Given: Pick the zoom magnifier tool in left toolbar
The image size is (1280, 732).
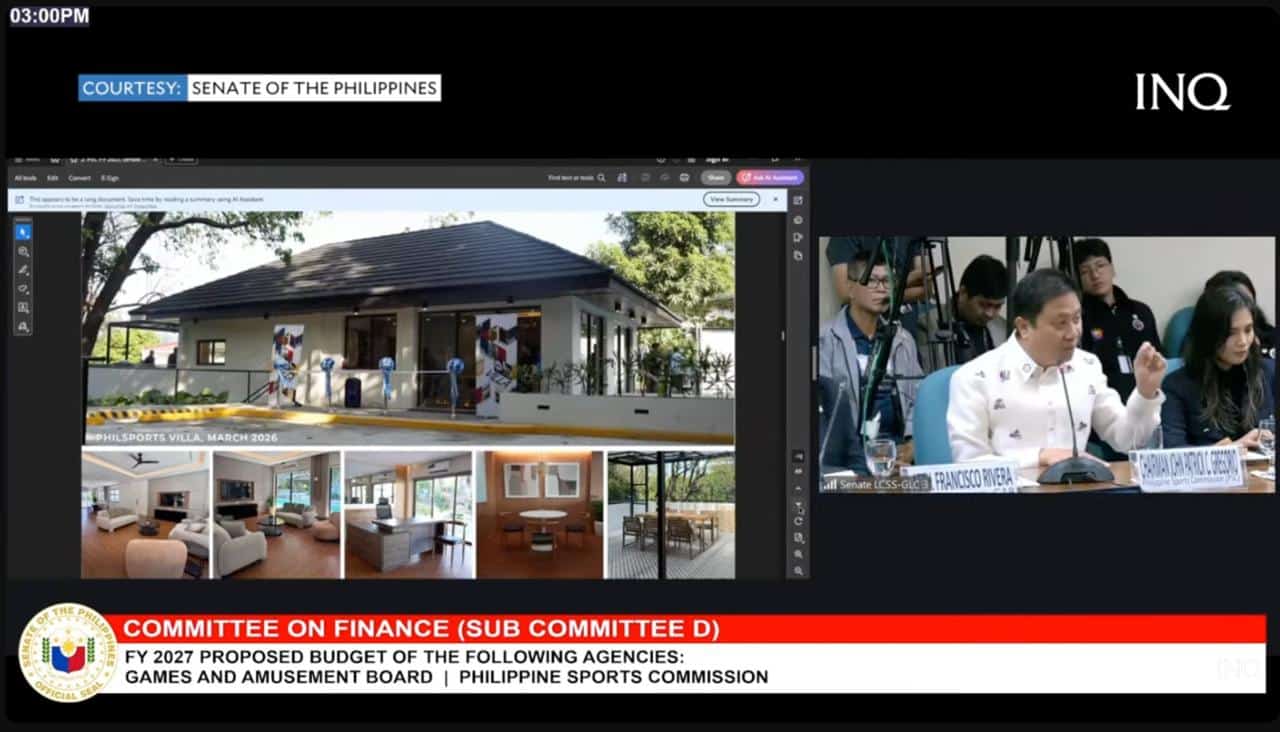Looking at the screenshot, I should tap(23, 251).
